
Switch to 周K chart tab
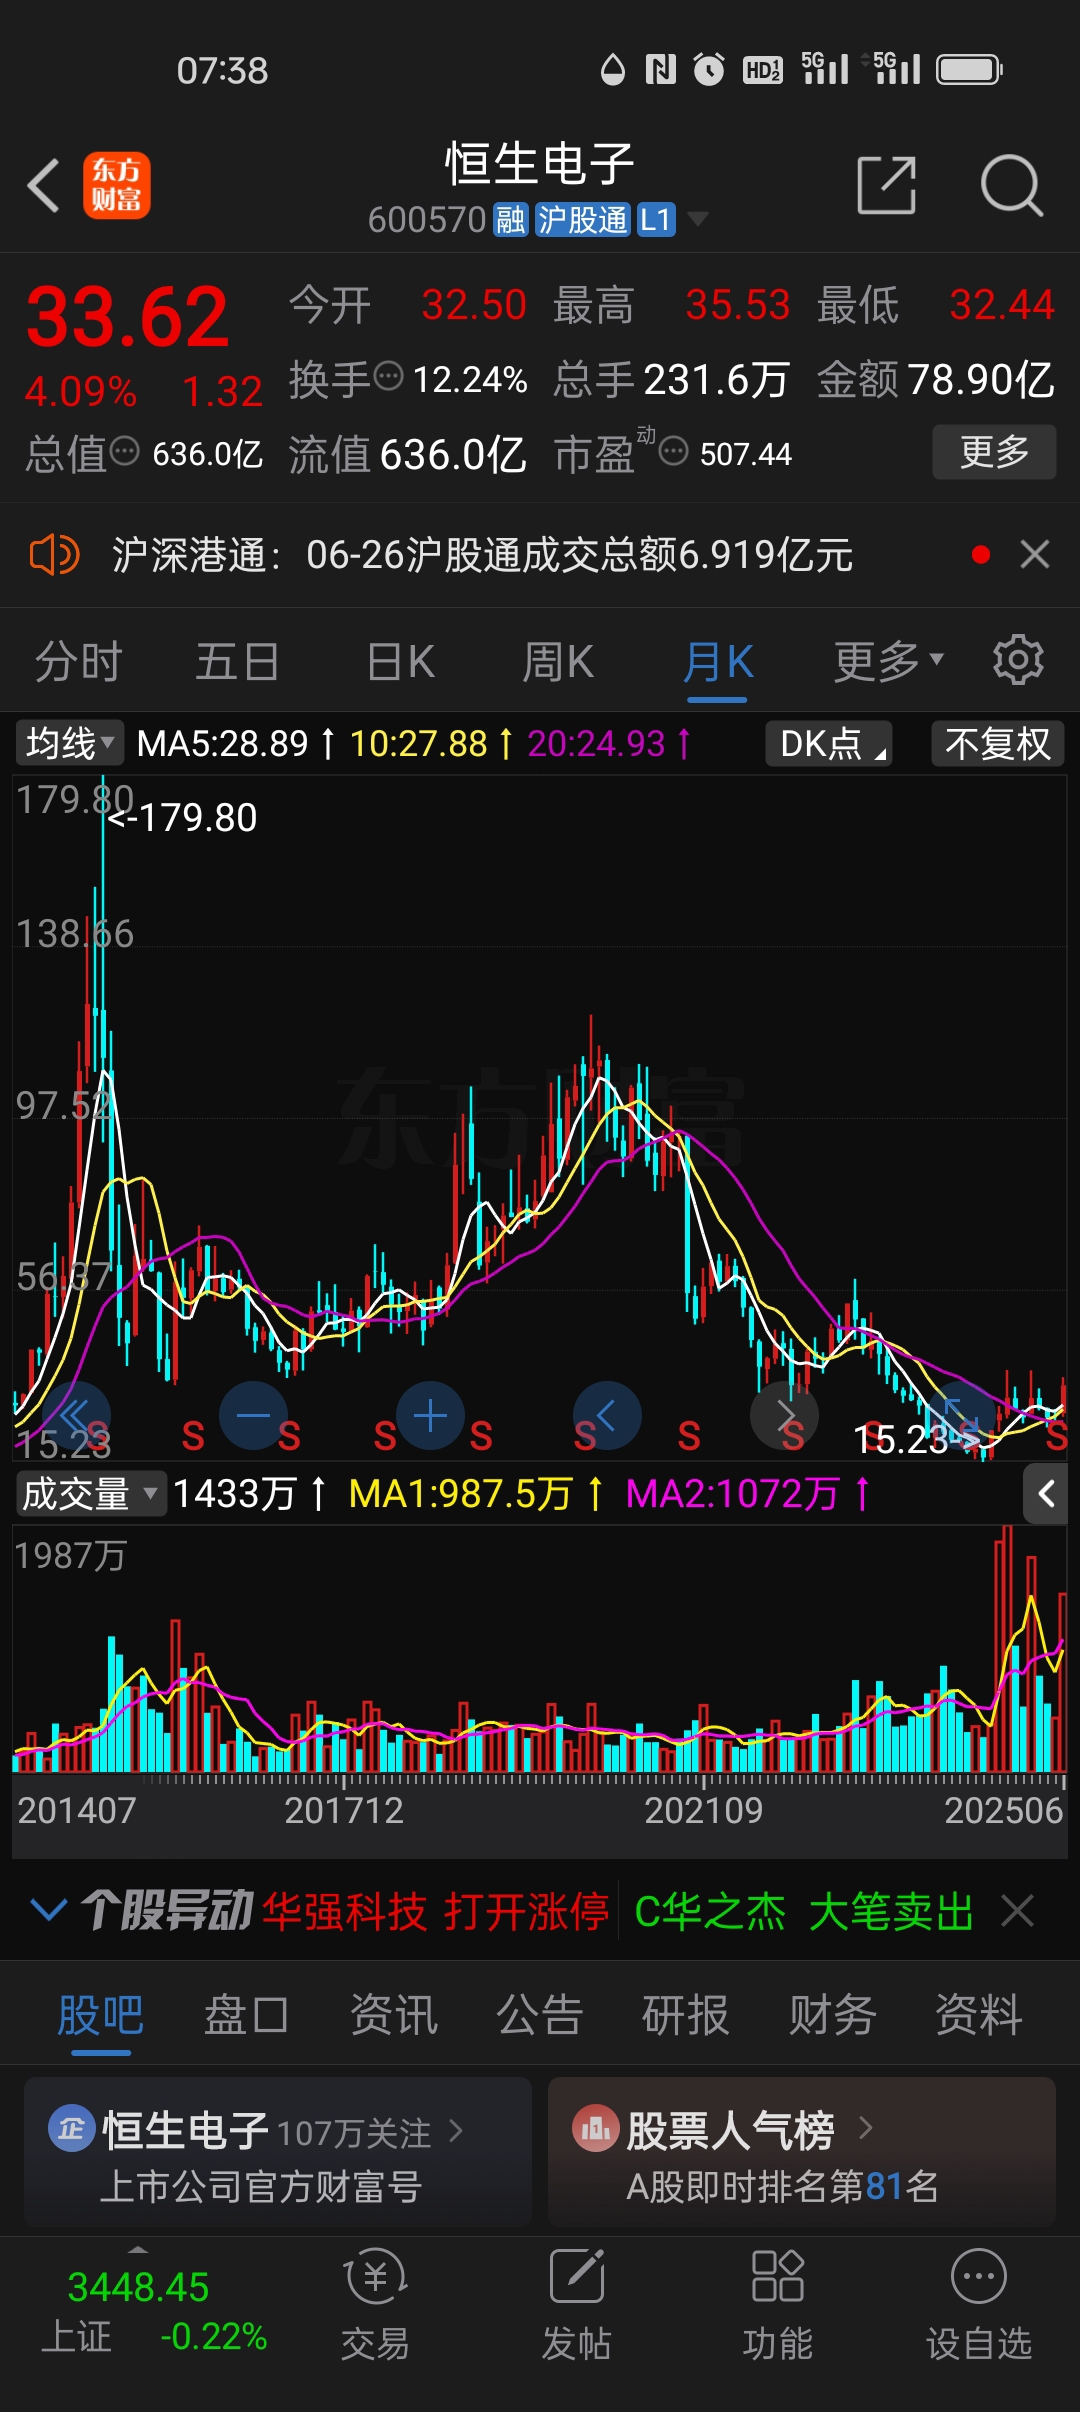click(x=558, y=661)
